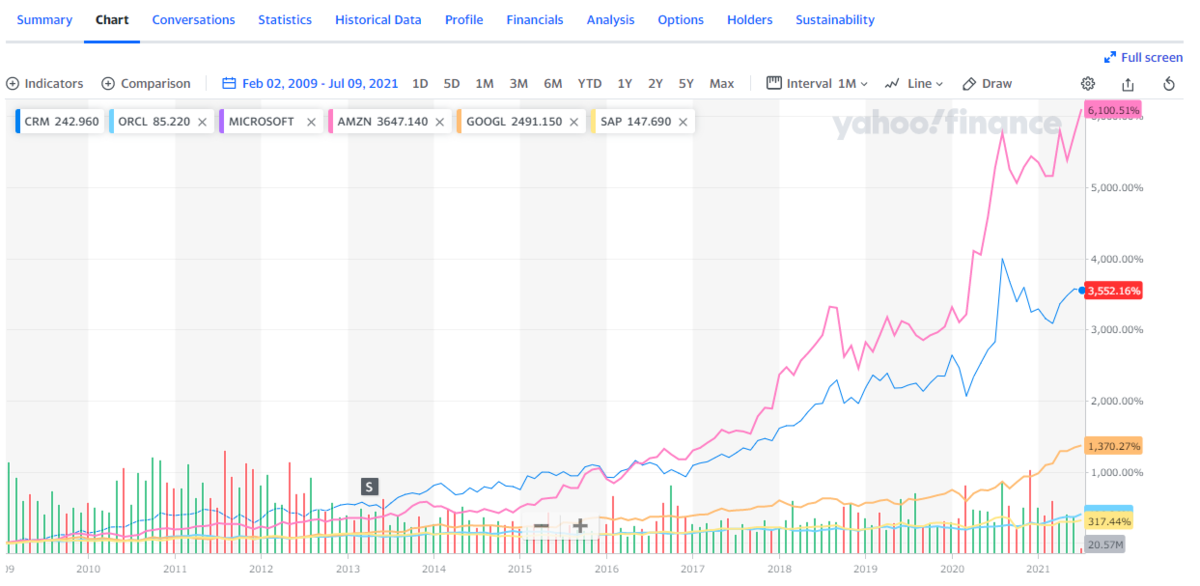Open the Indicators panel
1200x586 pixels.
[45, 84]
